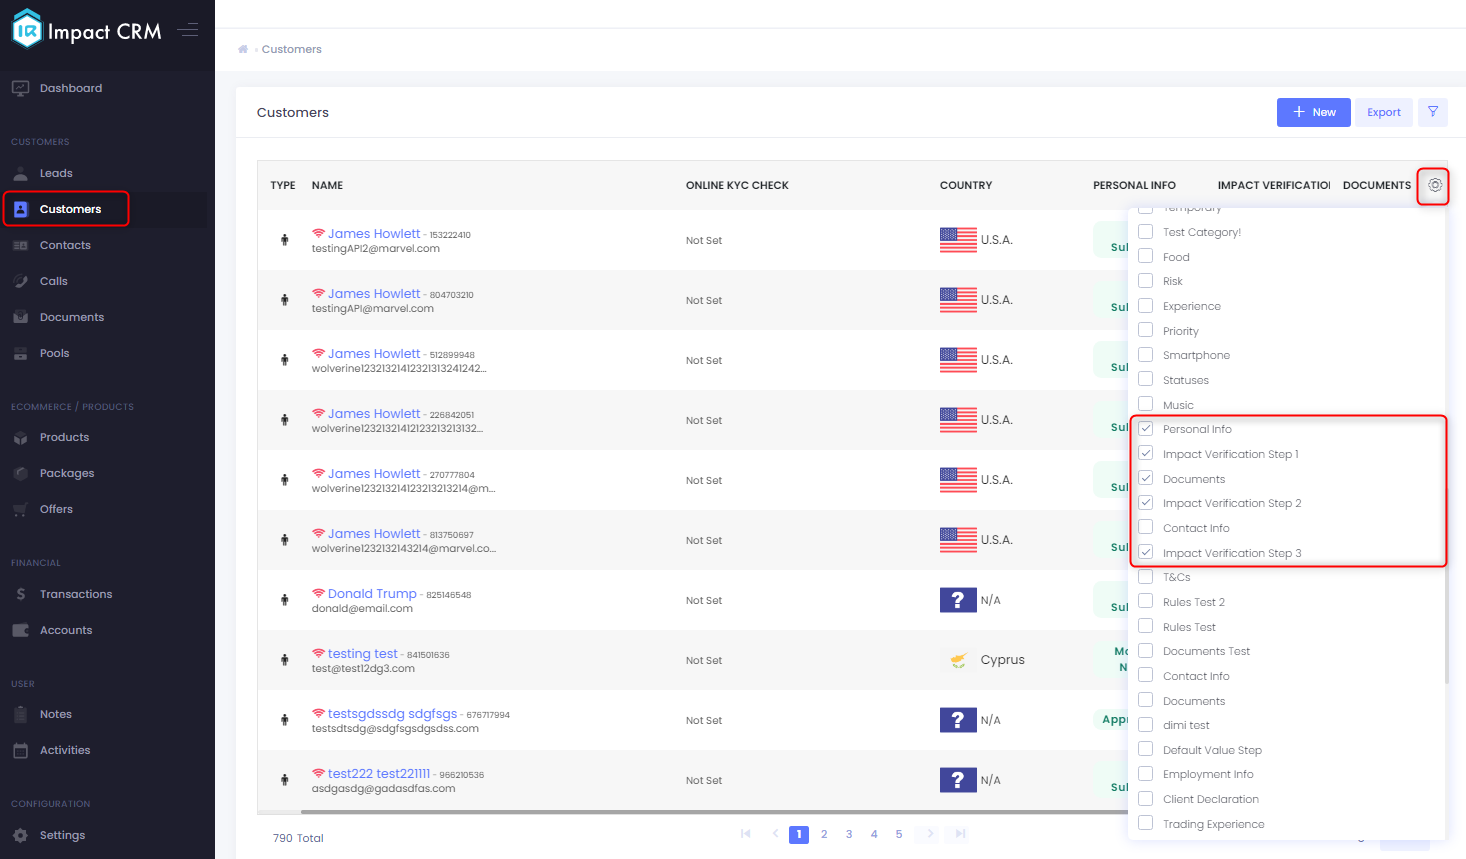Click the New customer button

point(1314,112)
